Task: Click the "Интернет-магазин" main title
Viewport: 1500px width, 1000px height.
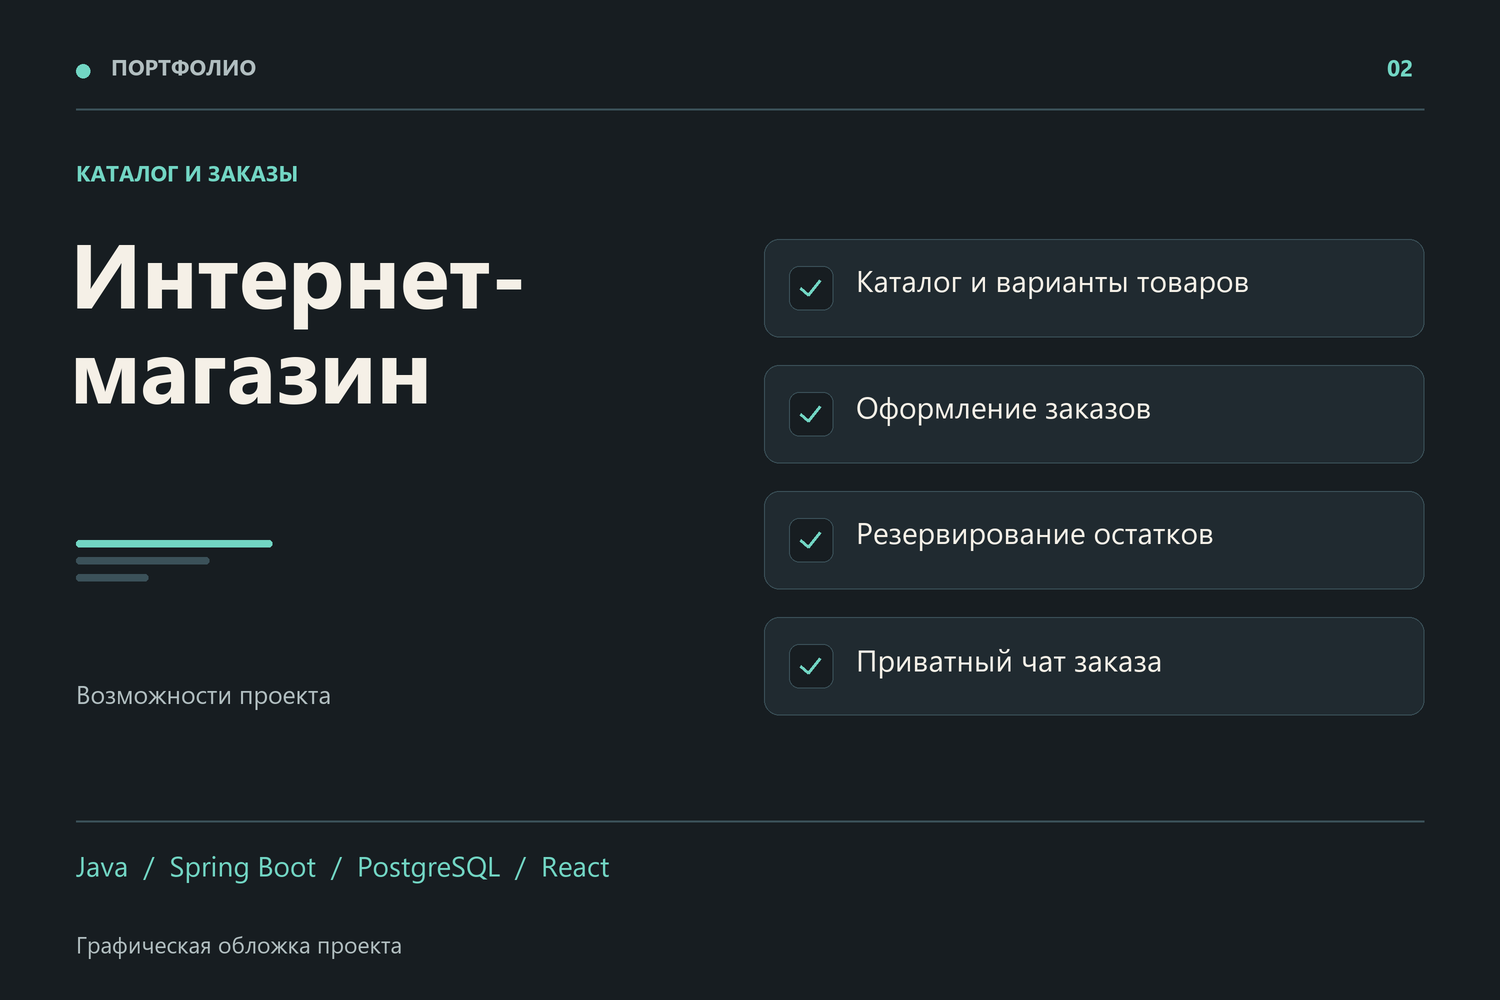Action: 298,324
